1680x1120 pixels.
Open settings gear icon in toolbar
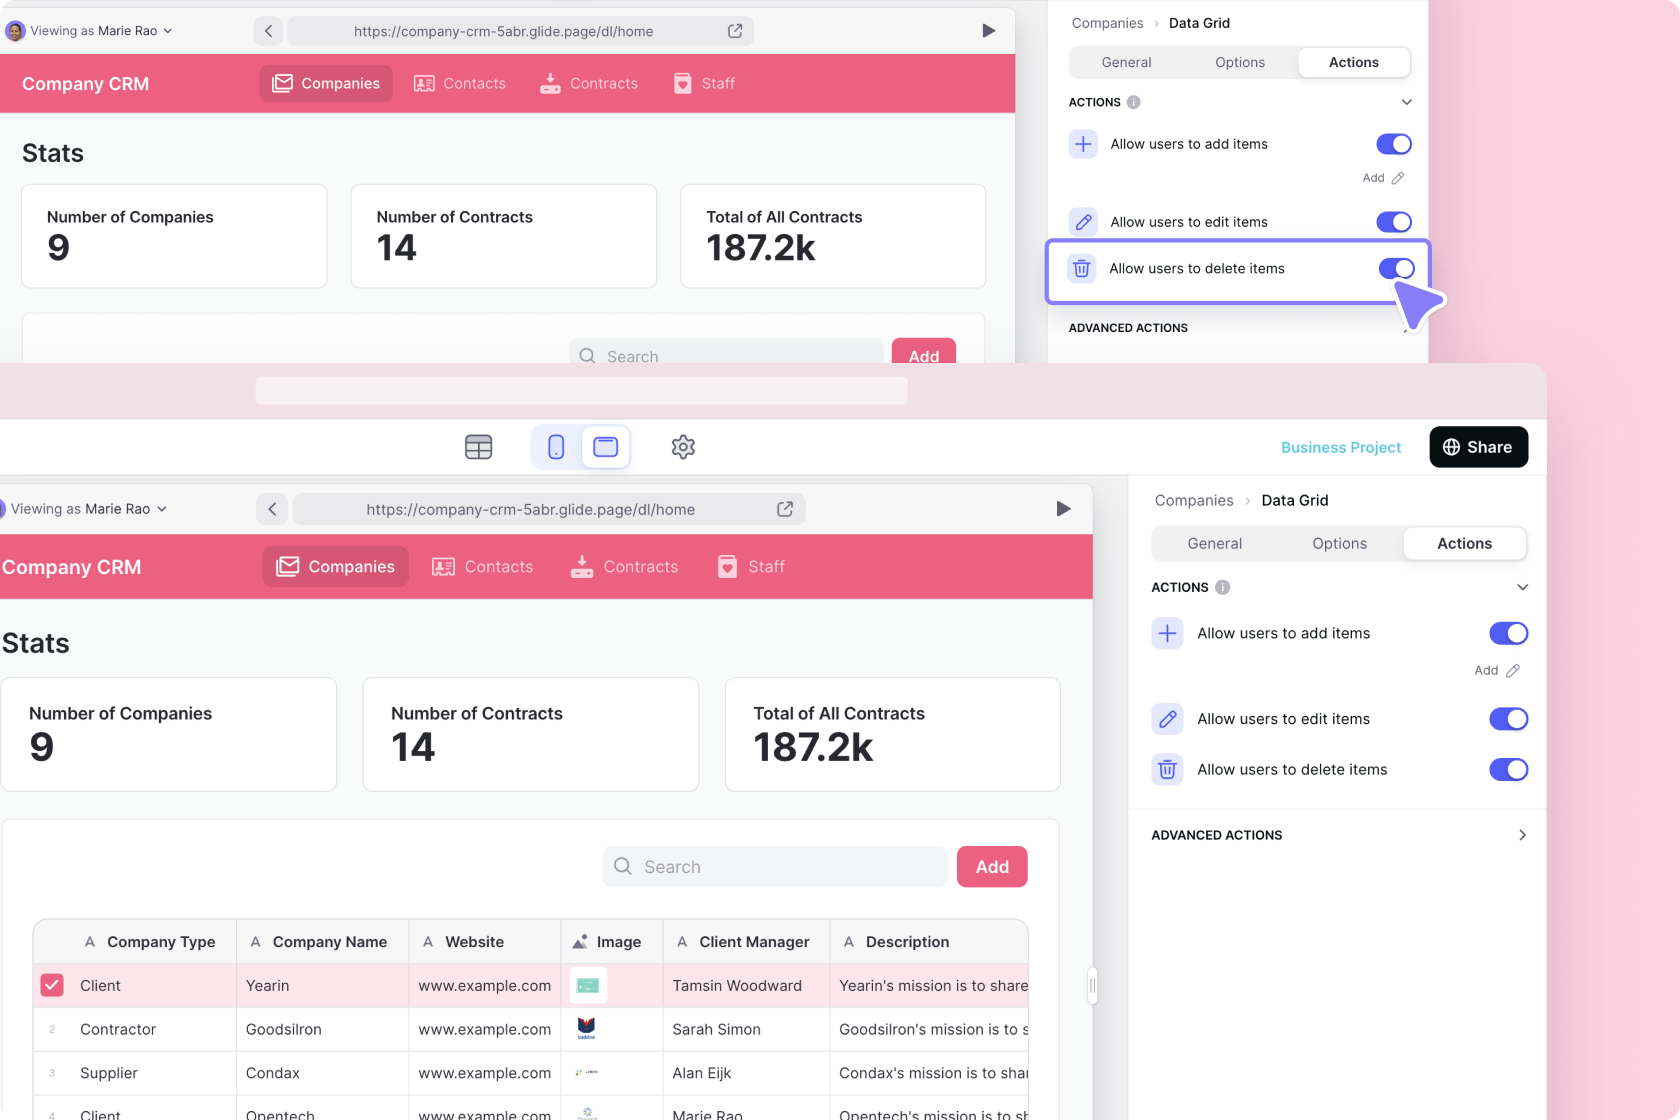[683, 447]
